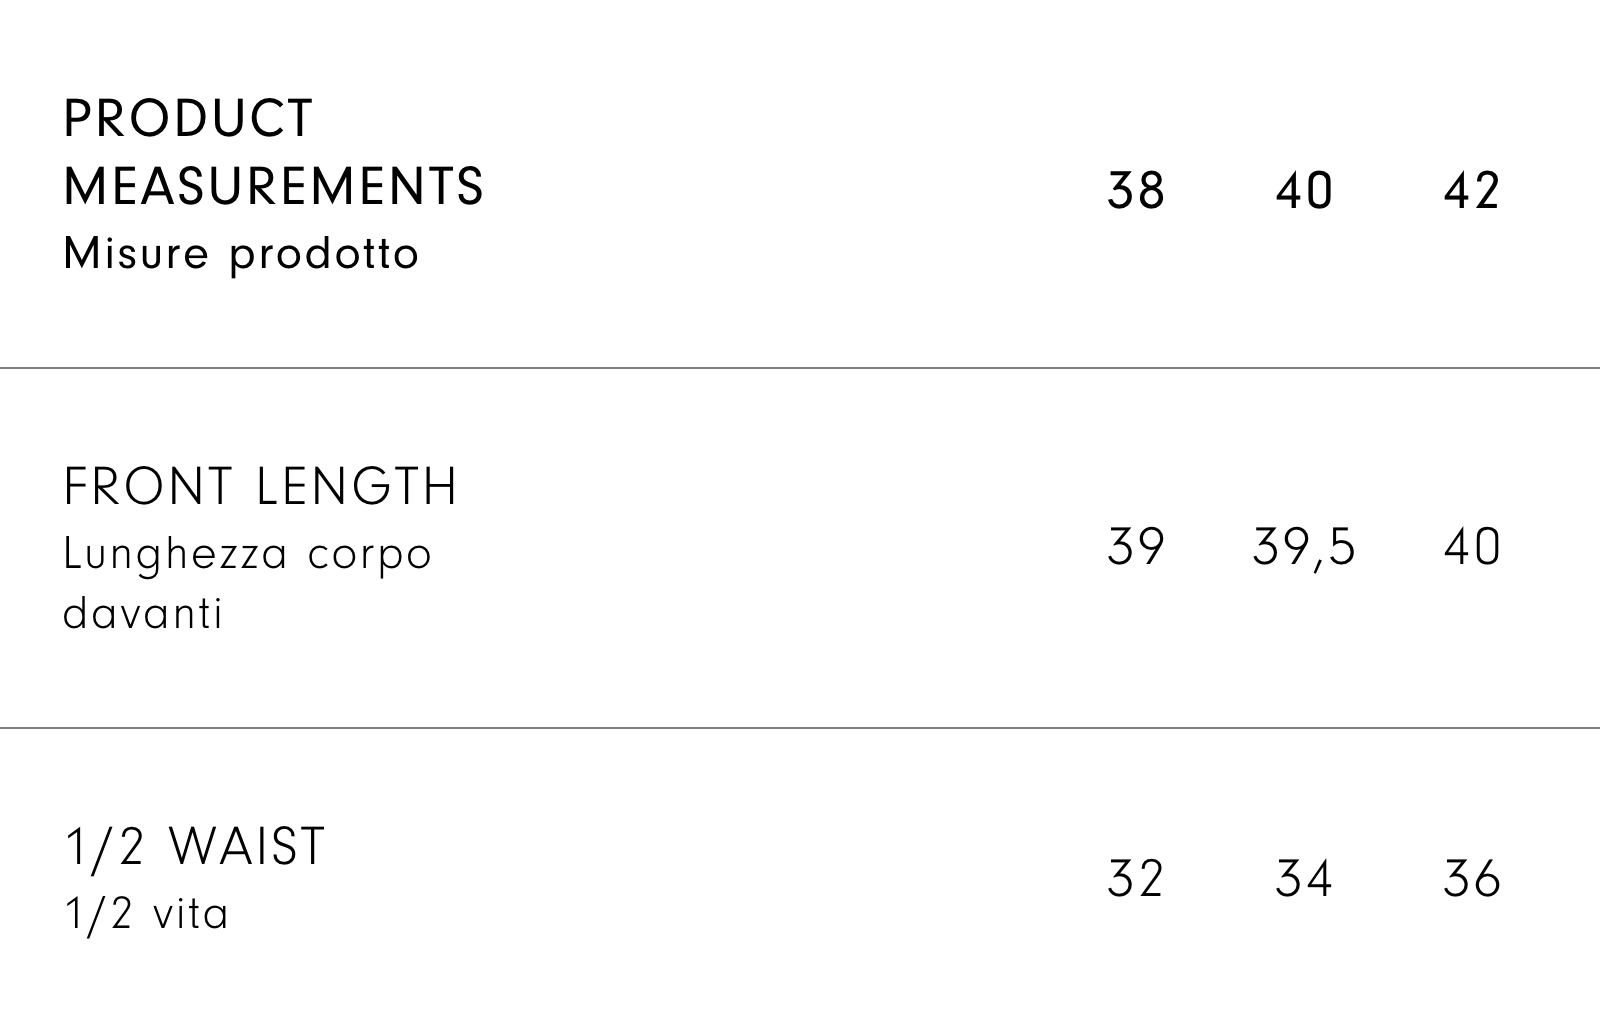Click half waist value 36

(x=1472, y=879)
